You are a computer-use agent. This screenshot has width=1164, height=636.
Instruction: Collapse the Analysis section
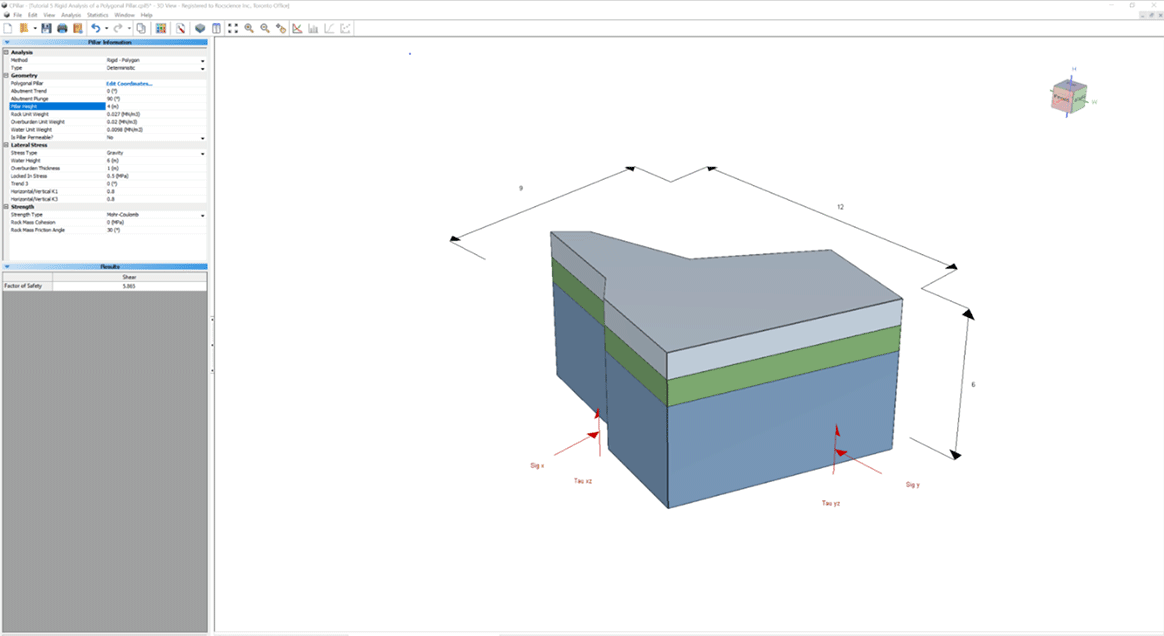point(6,52)
